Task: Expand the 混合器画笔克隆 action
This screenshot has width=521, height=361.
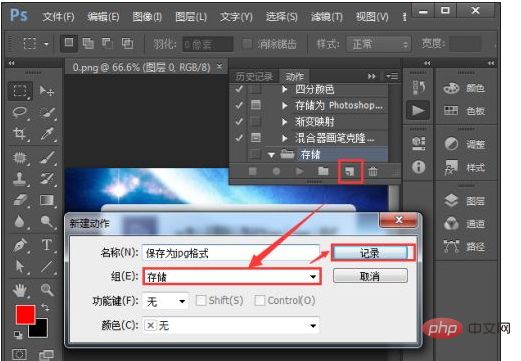Action: [x=284, y=137]
